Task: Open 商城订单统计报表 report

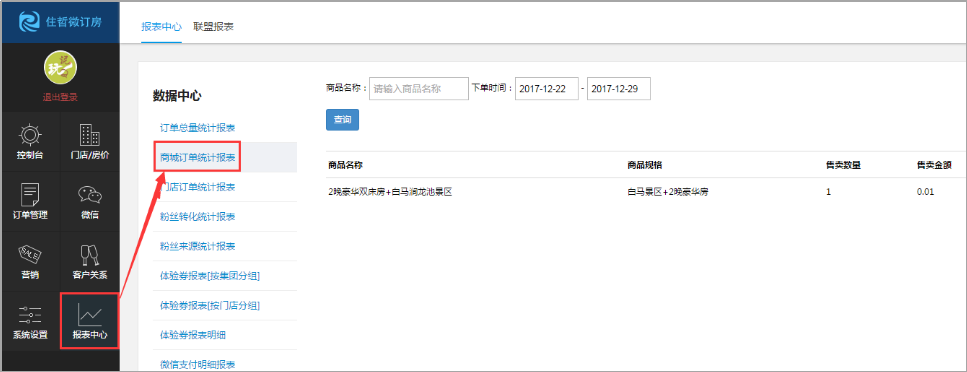Action: click(x=197, y=157)
